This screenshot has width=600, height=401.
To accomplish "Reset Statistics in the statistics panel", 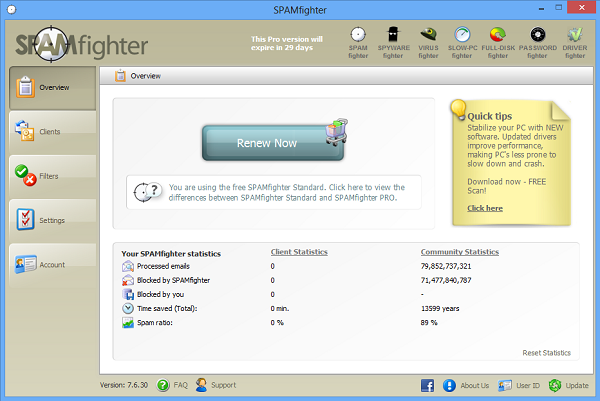I will 546,353.
